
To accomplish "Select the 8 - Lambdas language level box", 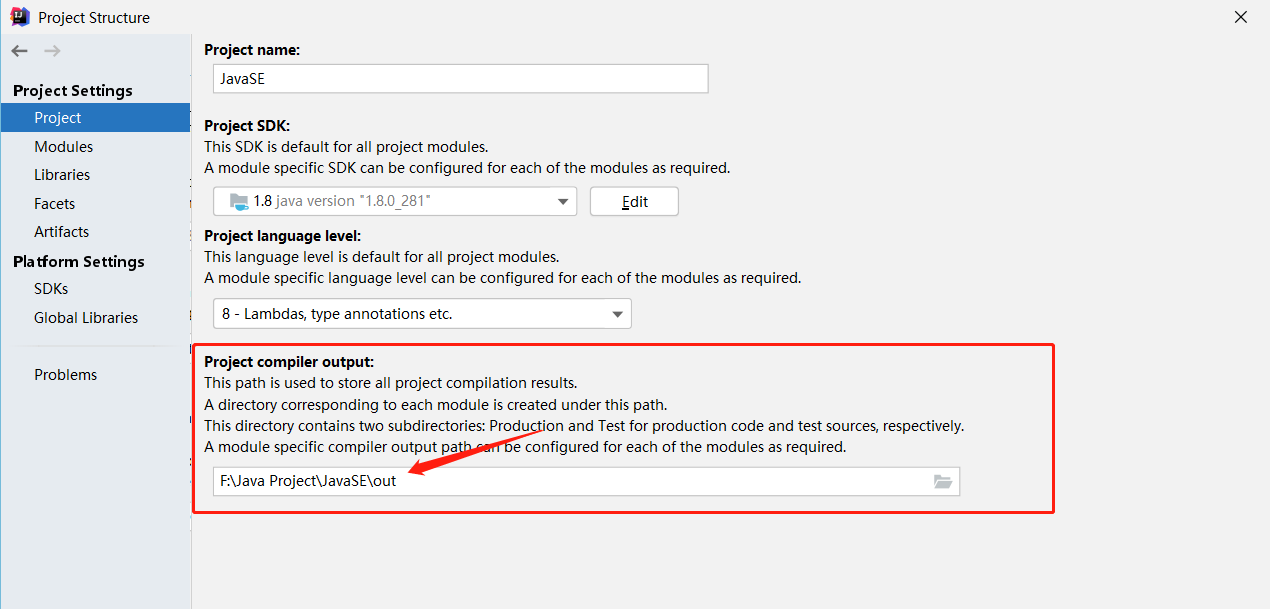I will click(x=422, y=314).
